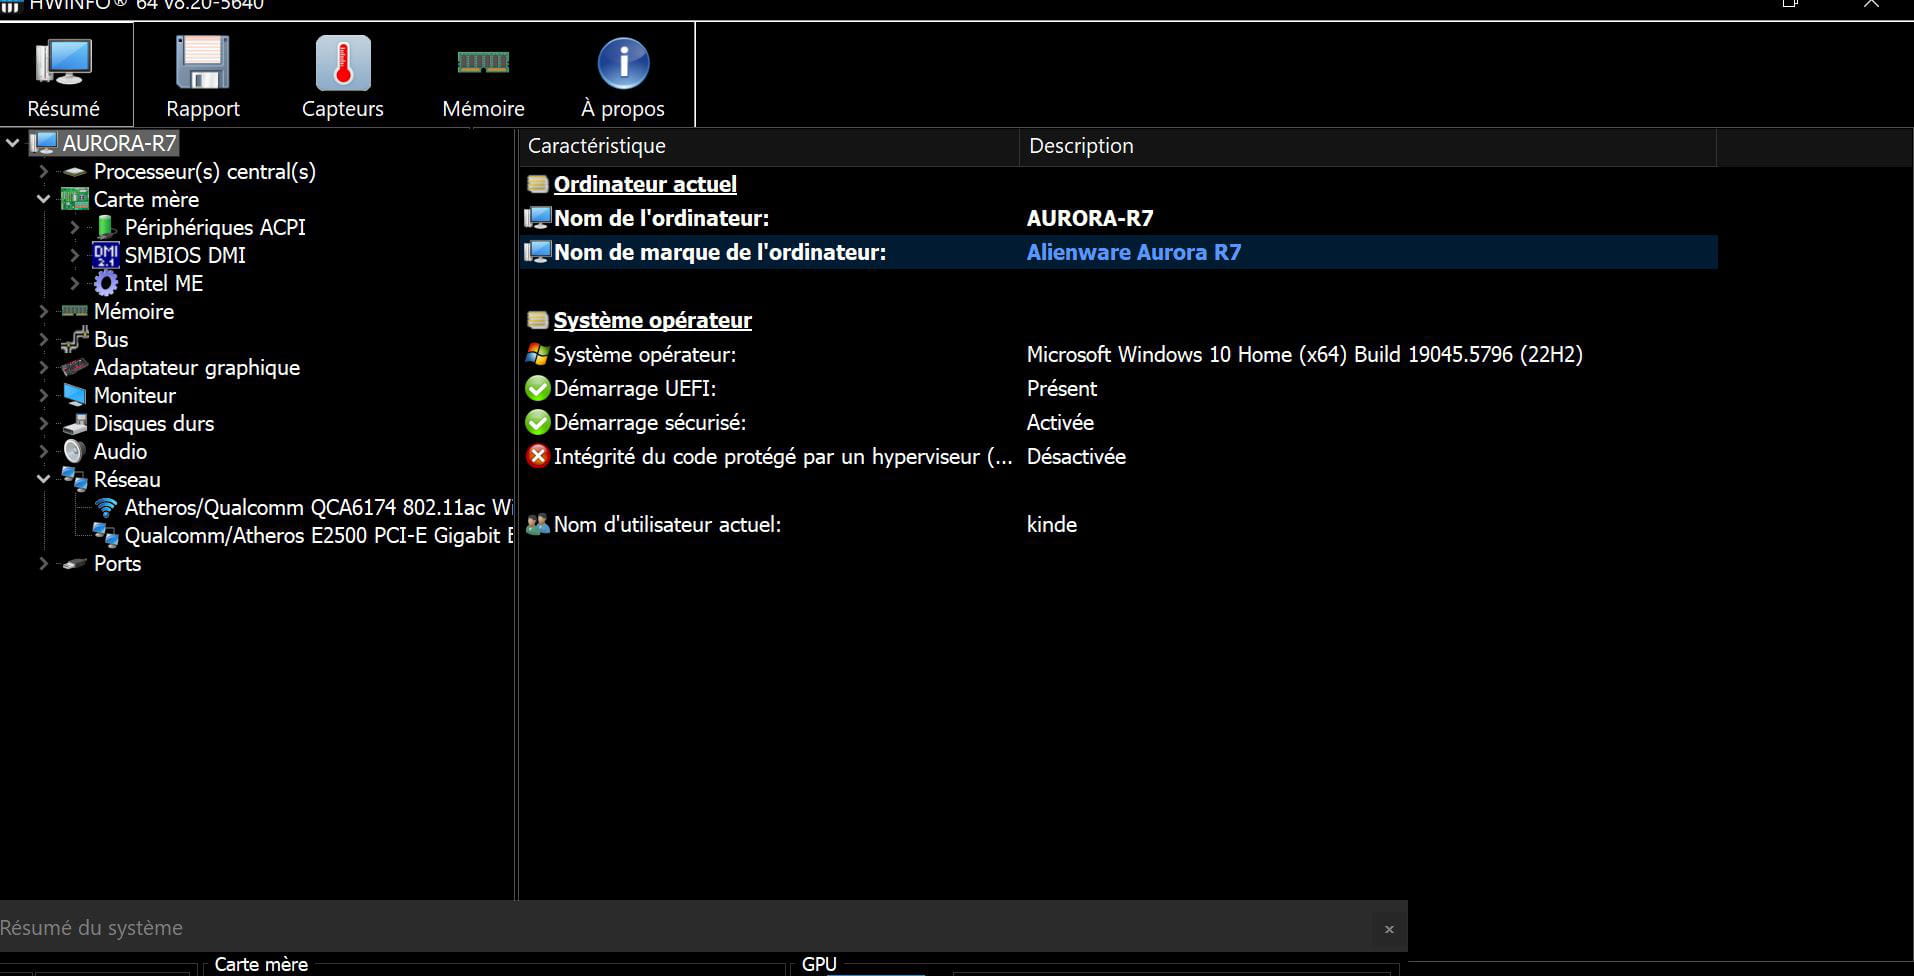Select the kinde username value

click(x=1052, y=524)
